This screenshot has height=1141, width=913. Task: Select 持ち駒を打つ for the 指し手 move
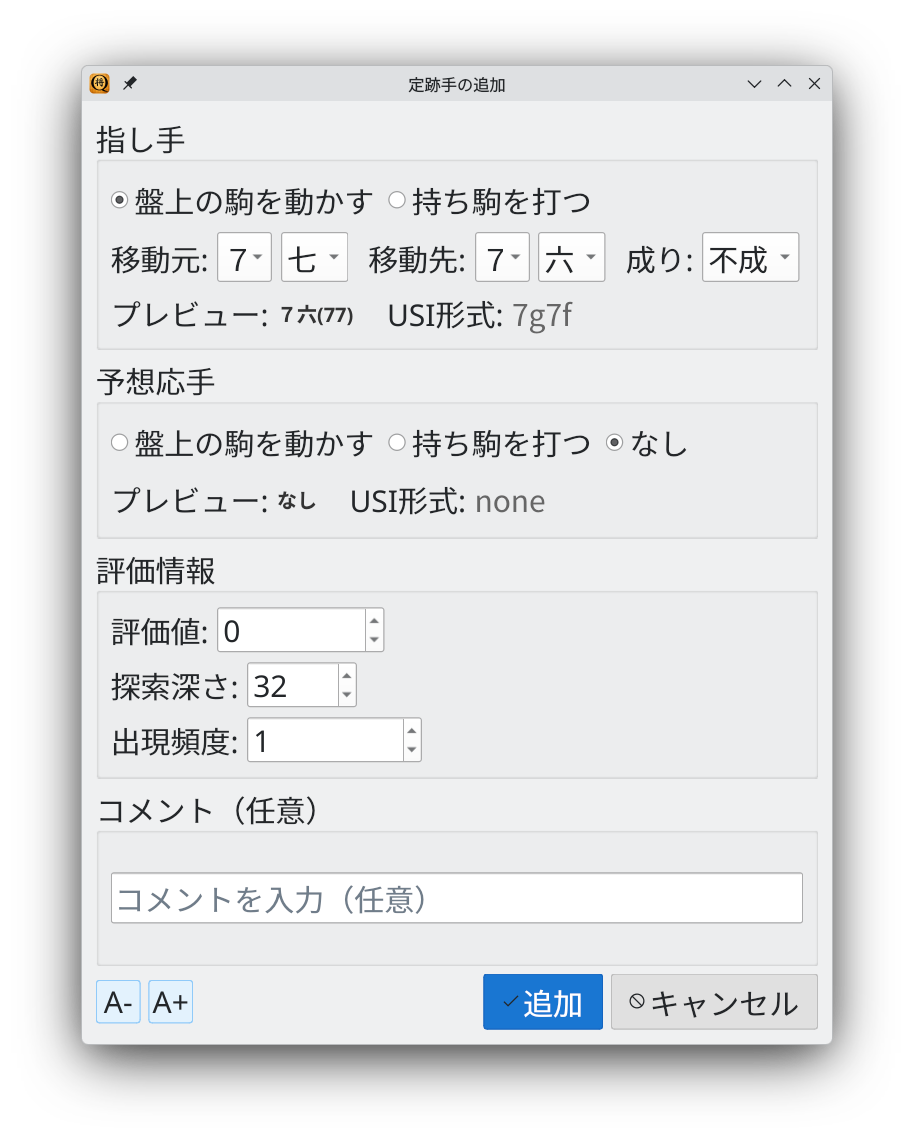398,199
